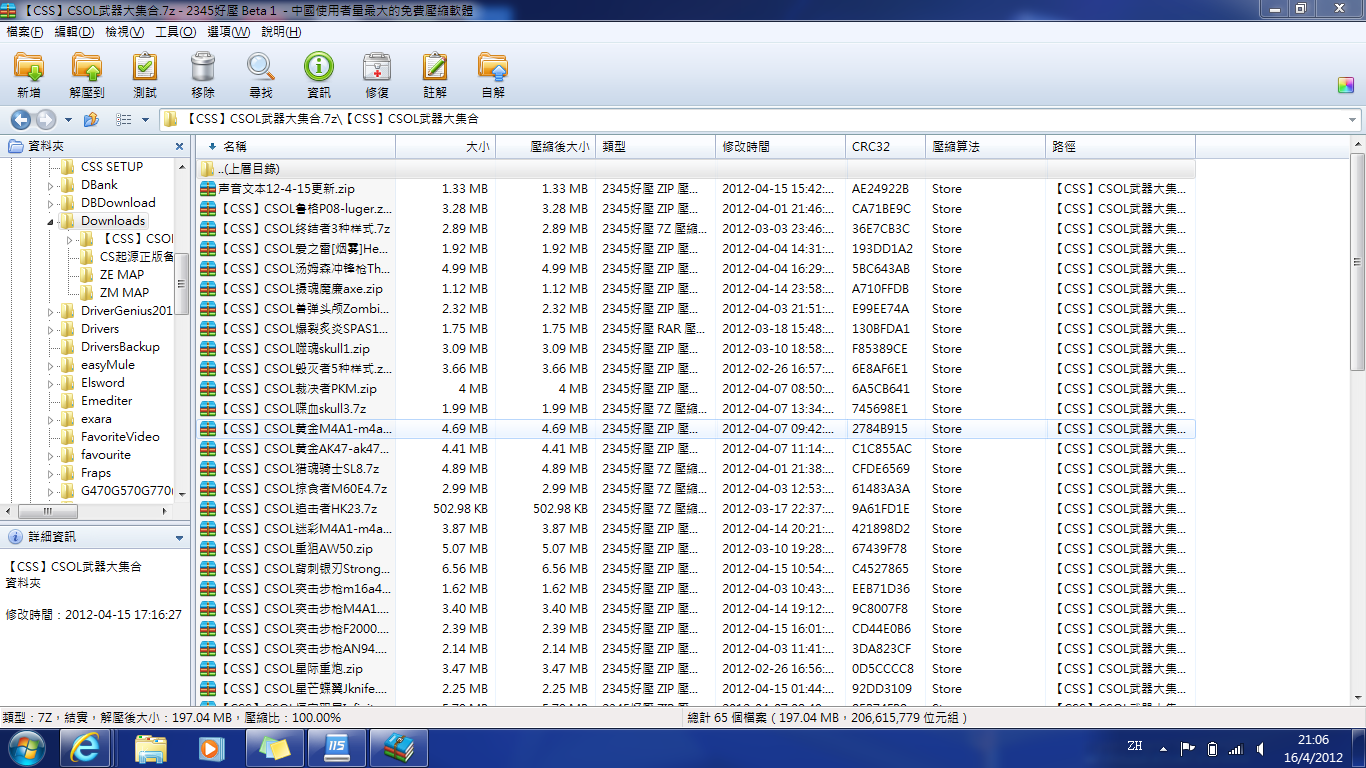1366x768 pixels.
Task: Select file 【CSS】CSOL重狙AW50.zip
Action: point(696,548)
